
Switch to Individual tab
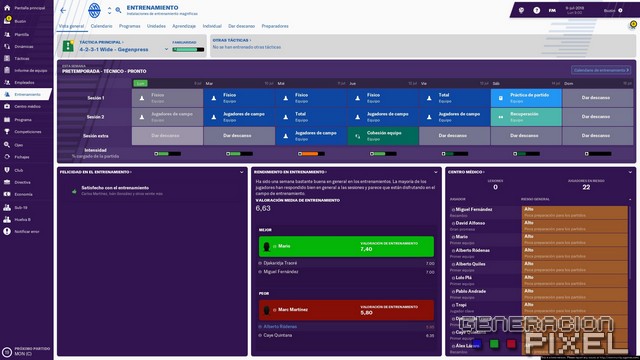pos(212,26)
